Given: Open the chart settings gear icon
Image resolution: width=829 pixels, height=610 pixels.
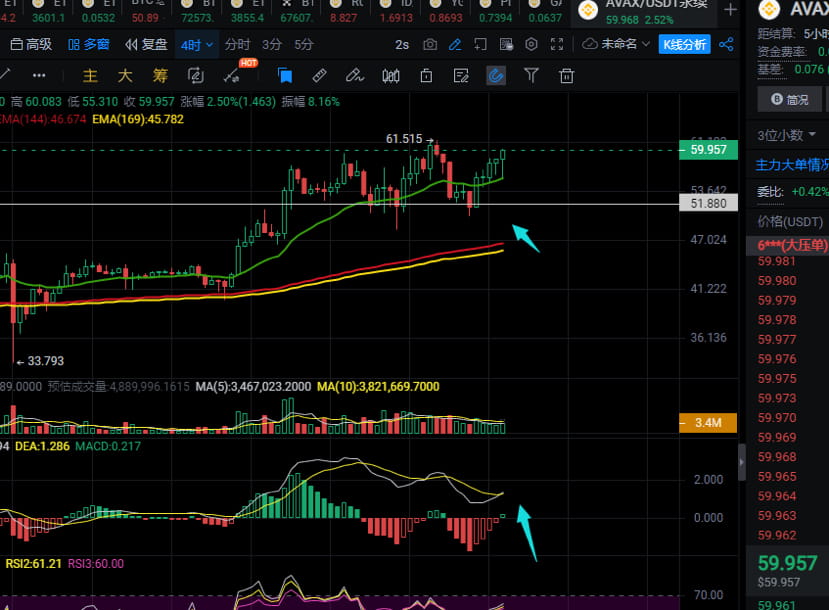Looking at the screenshot, I should click(x=530, y=44).
